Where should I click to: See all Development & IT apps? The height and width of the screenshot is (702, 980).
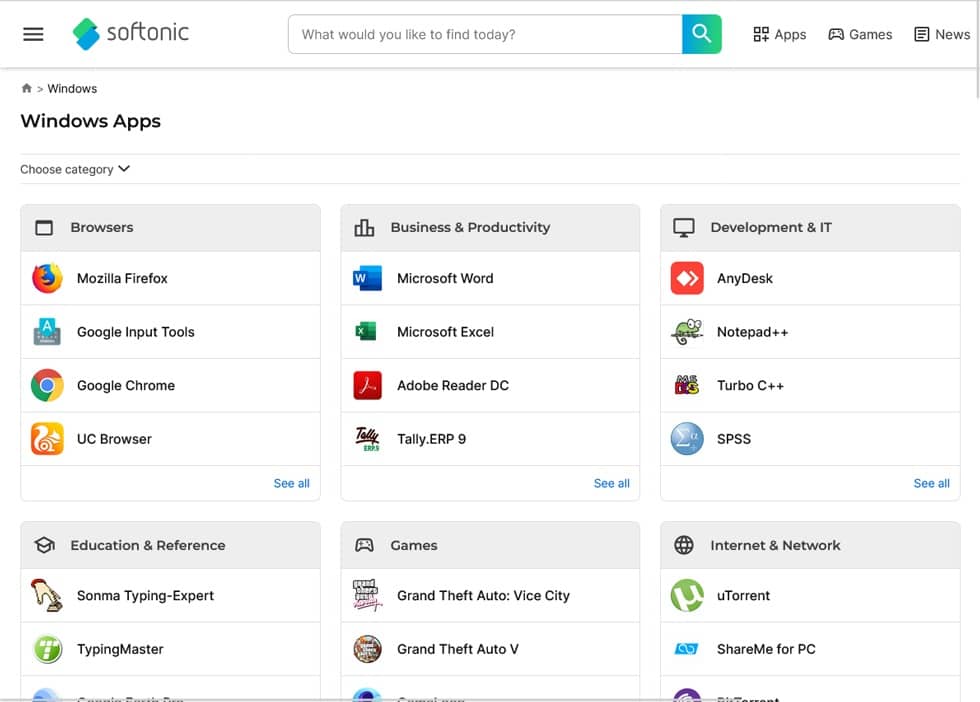(931, 483)
